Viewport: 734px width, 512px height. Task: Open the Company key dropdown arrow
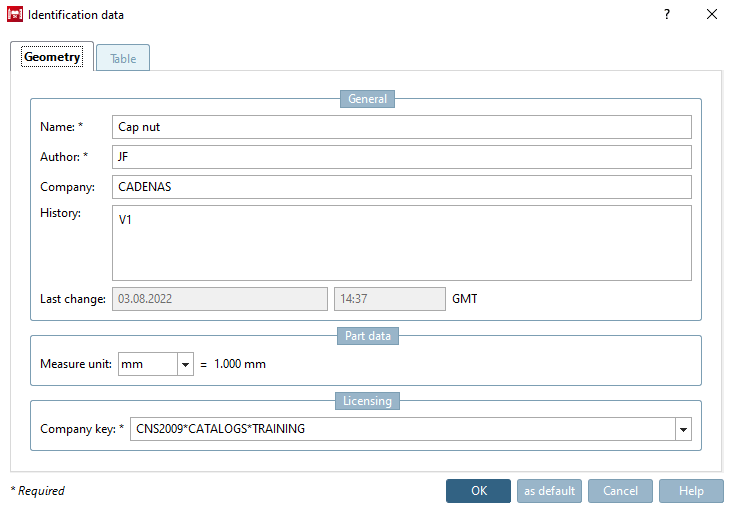pyautogui.click(x=683, y=430)
